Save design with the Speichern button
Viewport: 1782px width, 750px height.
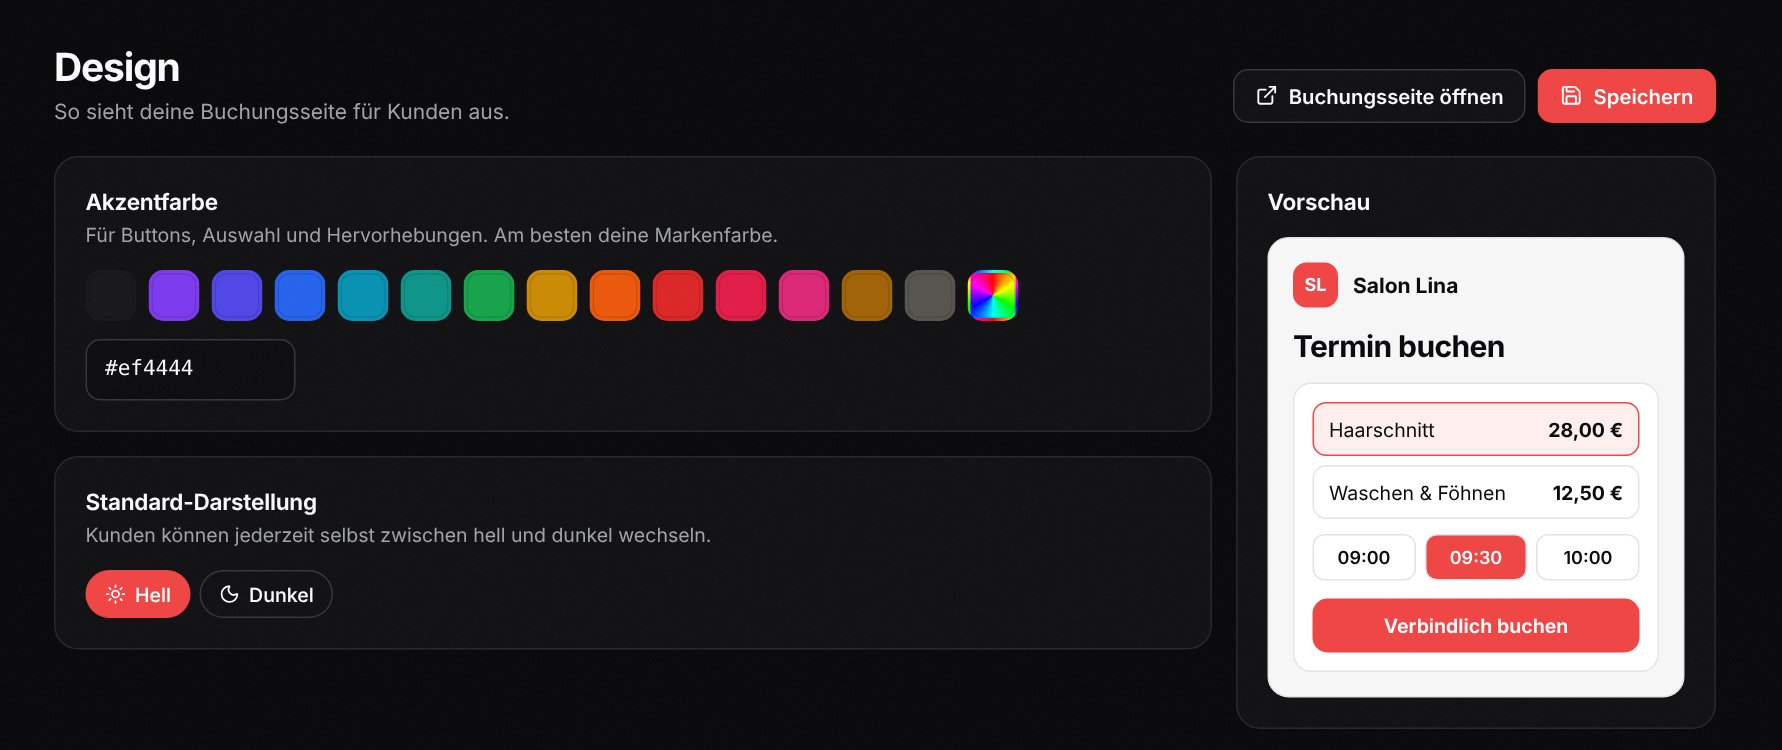pyautogui.click(x=1626, y=96)
